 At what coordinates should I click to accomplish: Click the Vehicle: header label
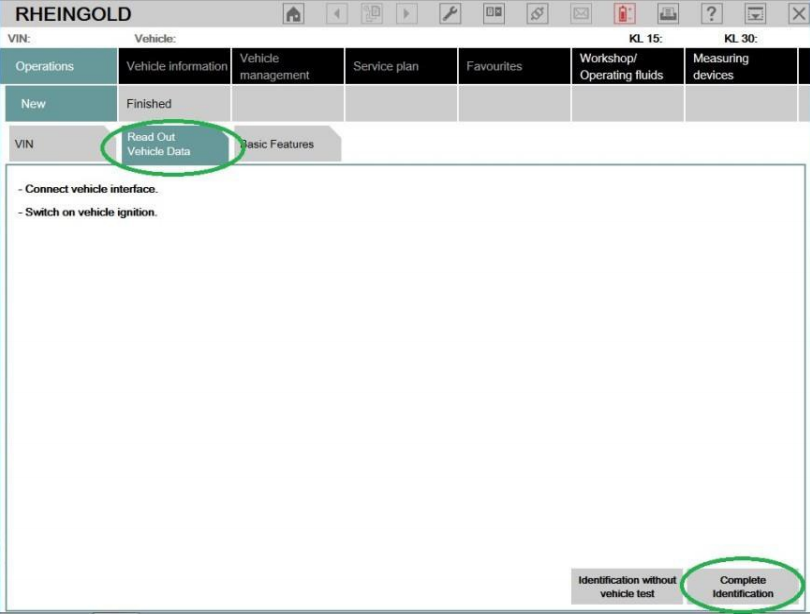155,38
